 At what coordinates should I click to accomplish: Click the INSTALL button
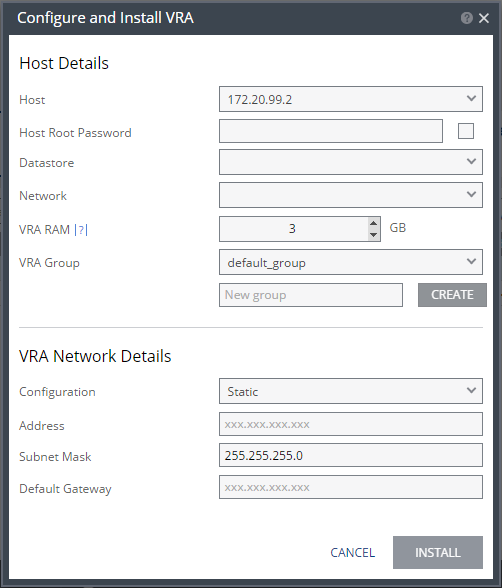438,552
